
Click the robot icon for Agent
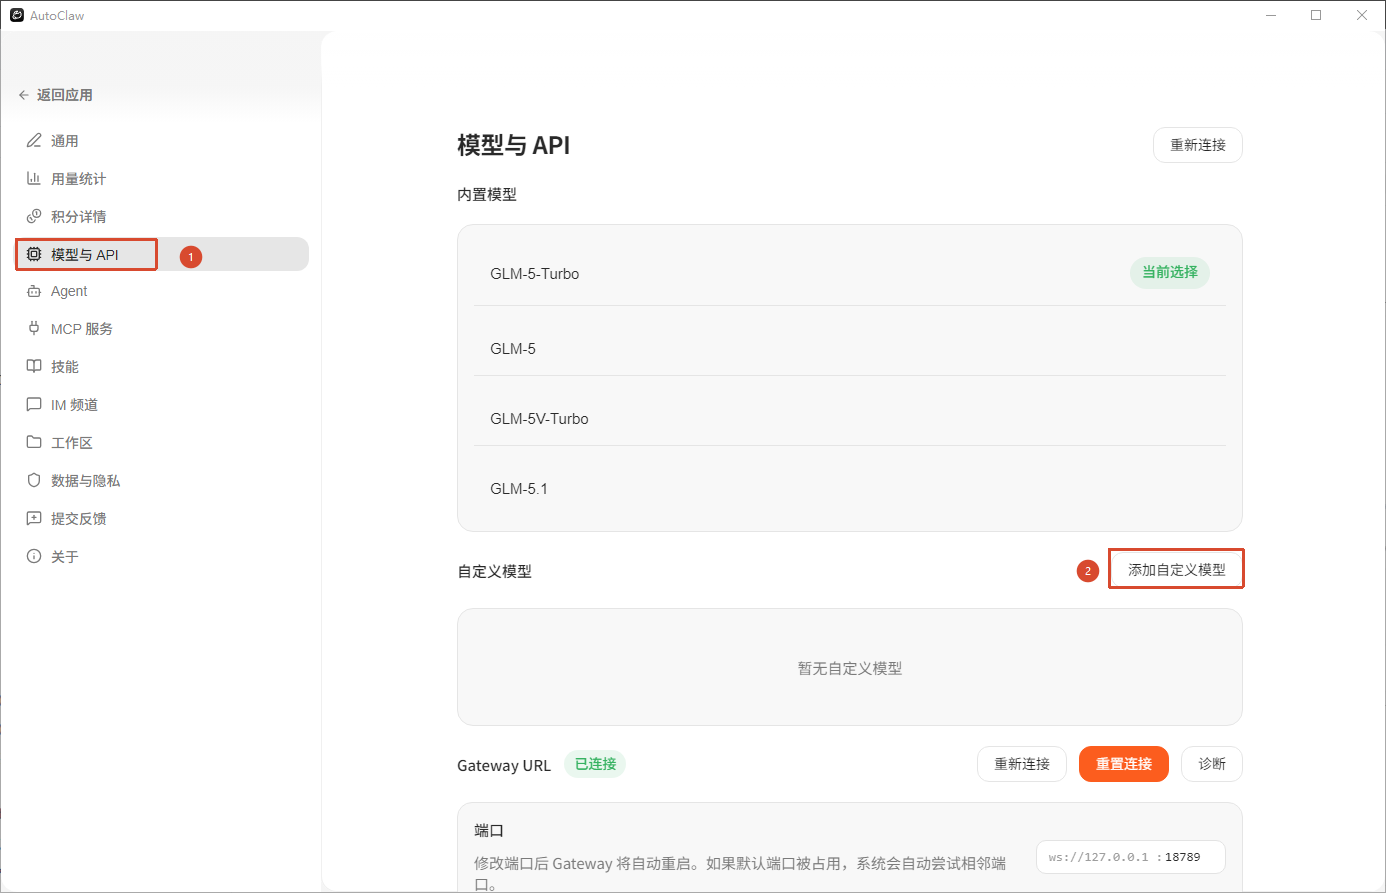(x=34, y=291)
